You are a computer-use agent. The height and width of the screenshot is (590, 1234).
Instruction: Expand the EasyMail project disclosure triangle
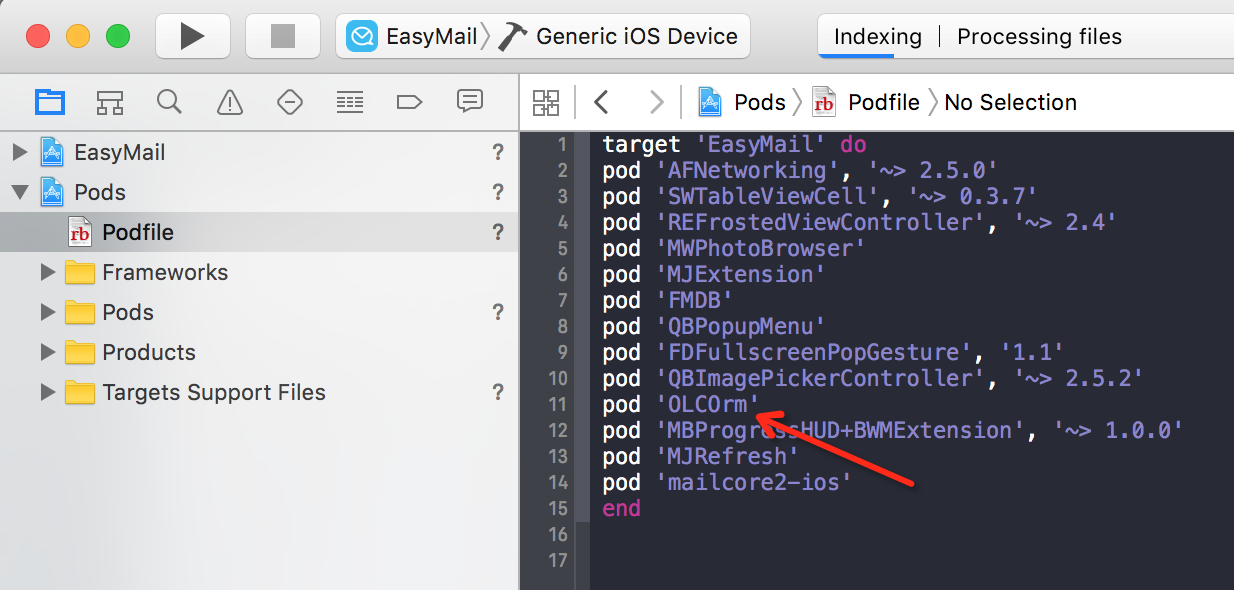pyautogui.click(x=19, y=152)
